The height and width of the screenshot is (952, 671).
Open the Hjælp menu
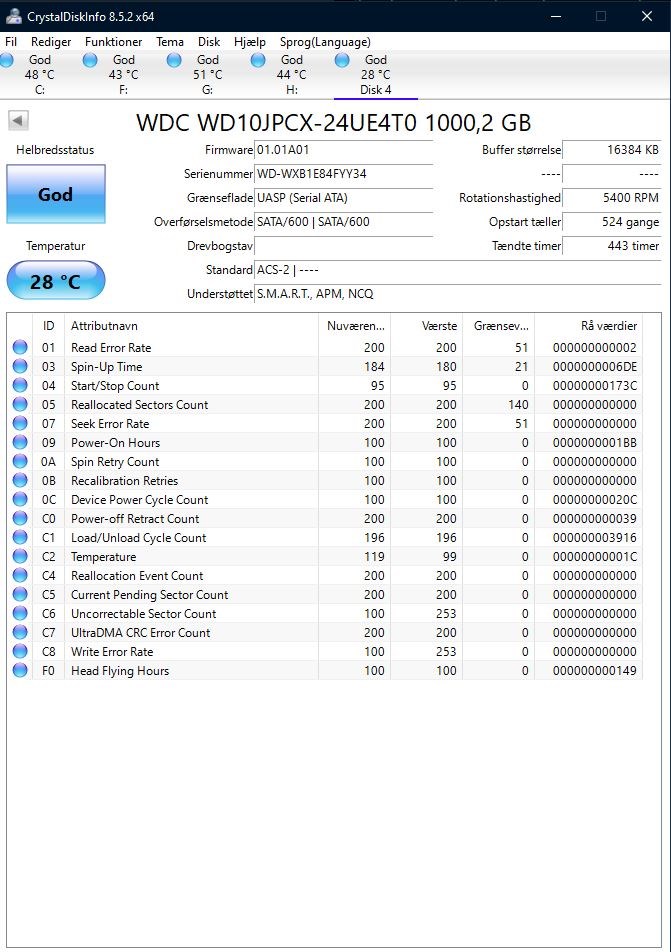click(250, 42)
